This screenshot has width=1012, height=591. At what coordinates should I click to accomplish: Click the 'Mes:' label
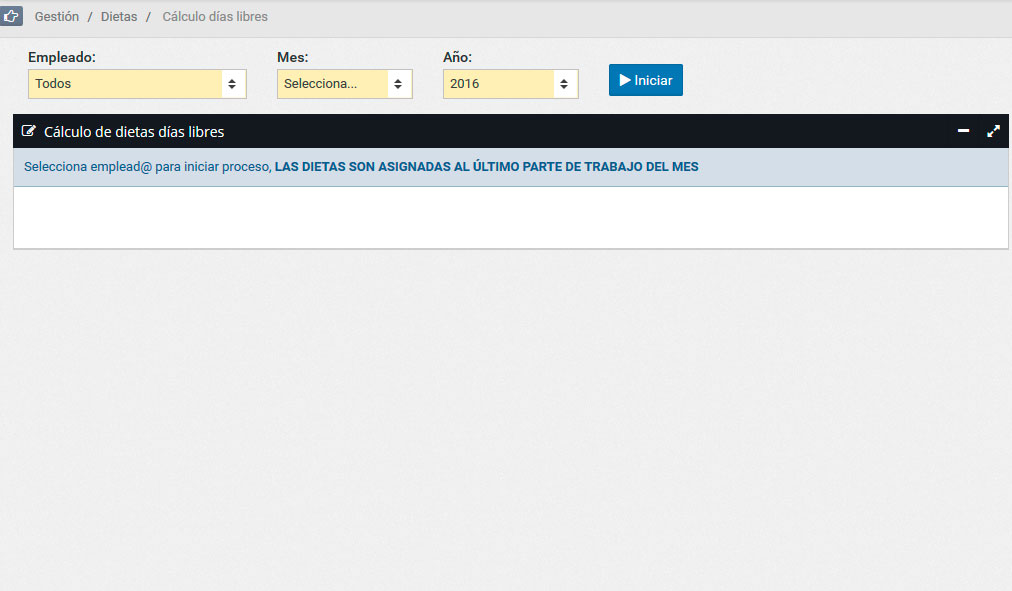coord(292,57)
